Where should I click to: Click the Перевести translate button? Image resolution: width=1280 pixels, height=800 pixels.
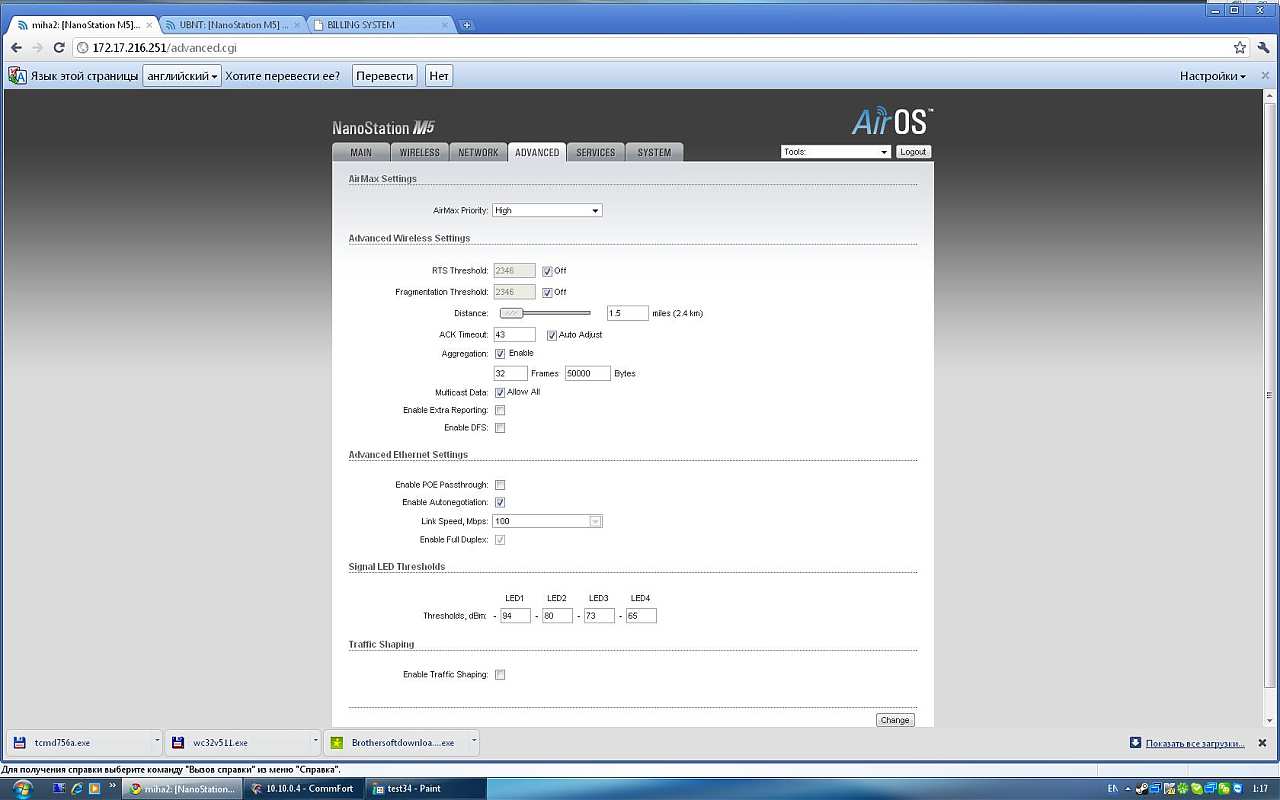385,76
